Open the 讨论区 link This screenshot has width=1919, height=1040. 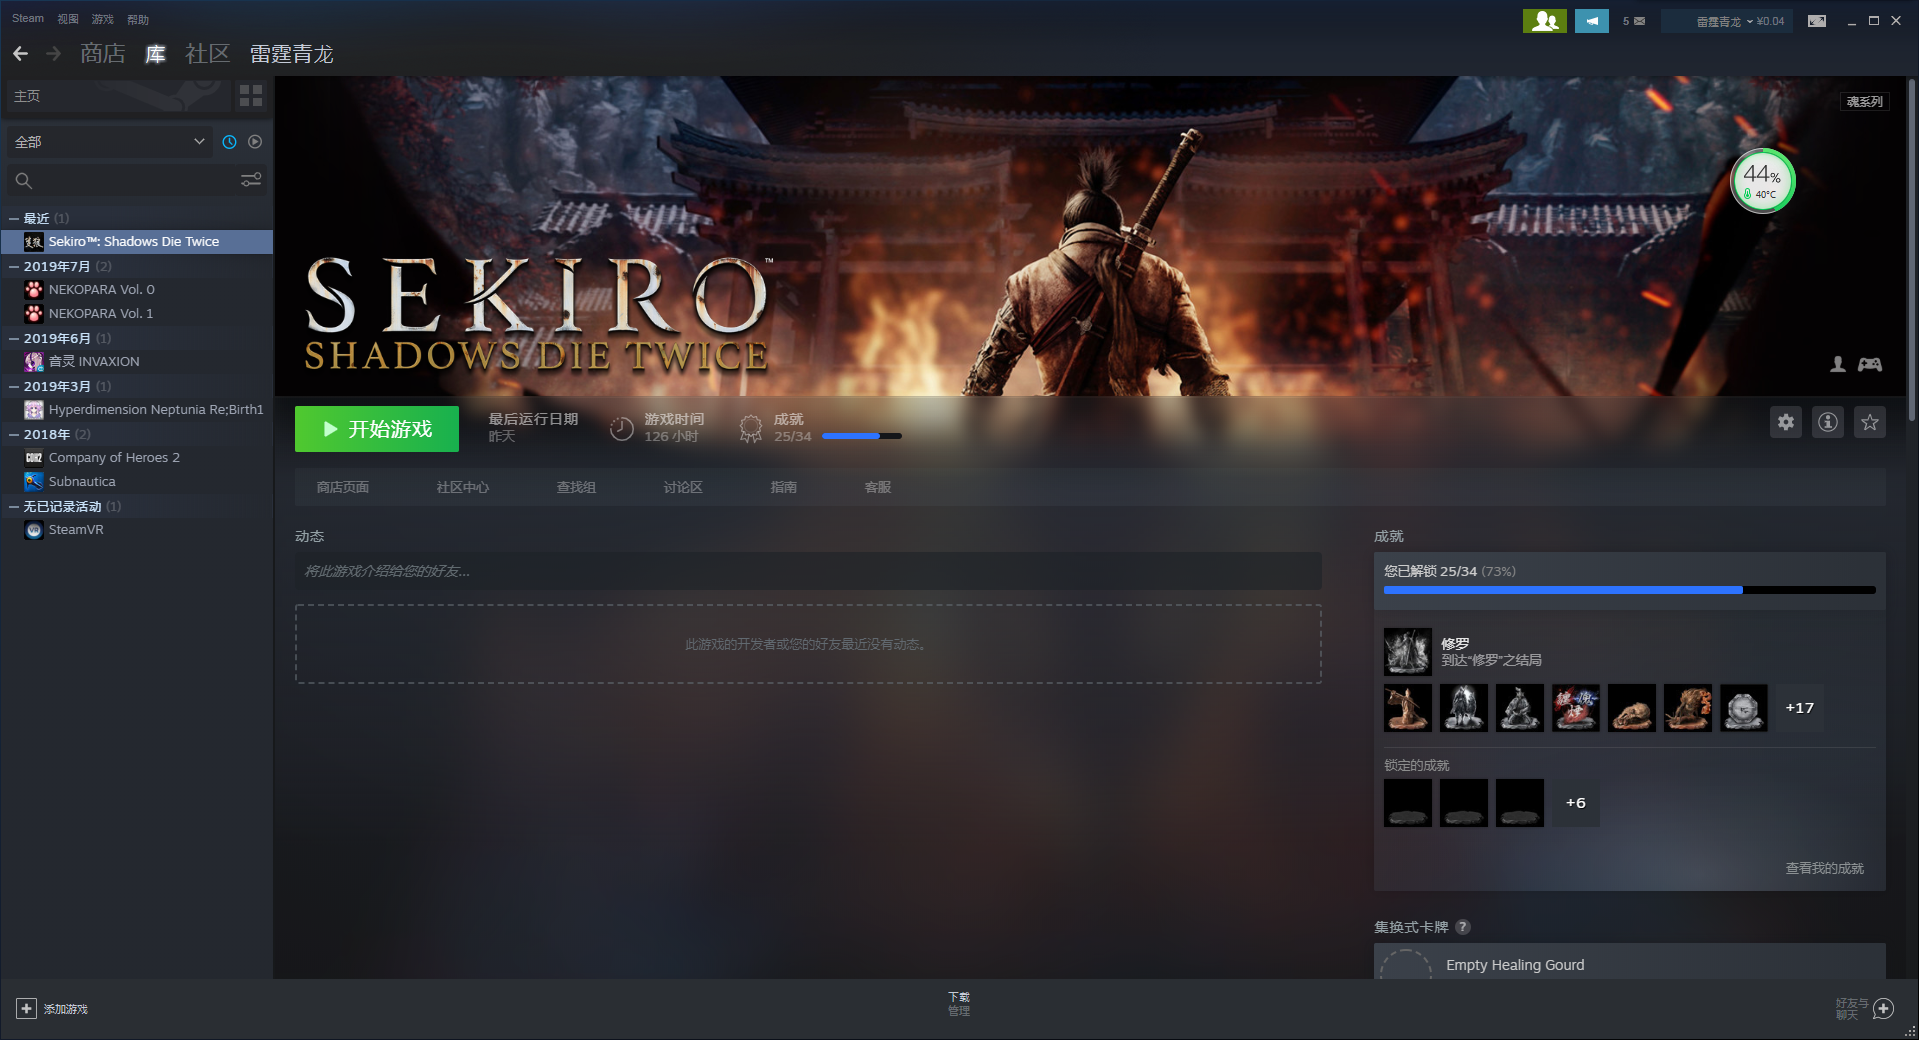click(683, 487)
